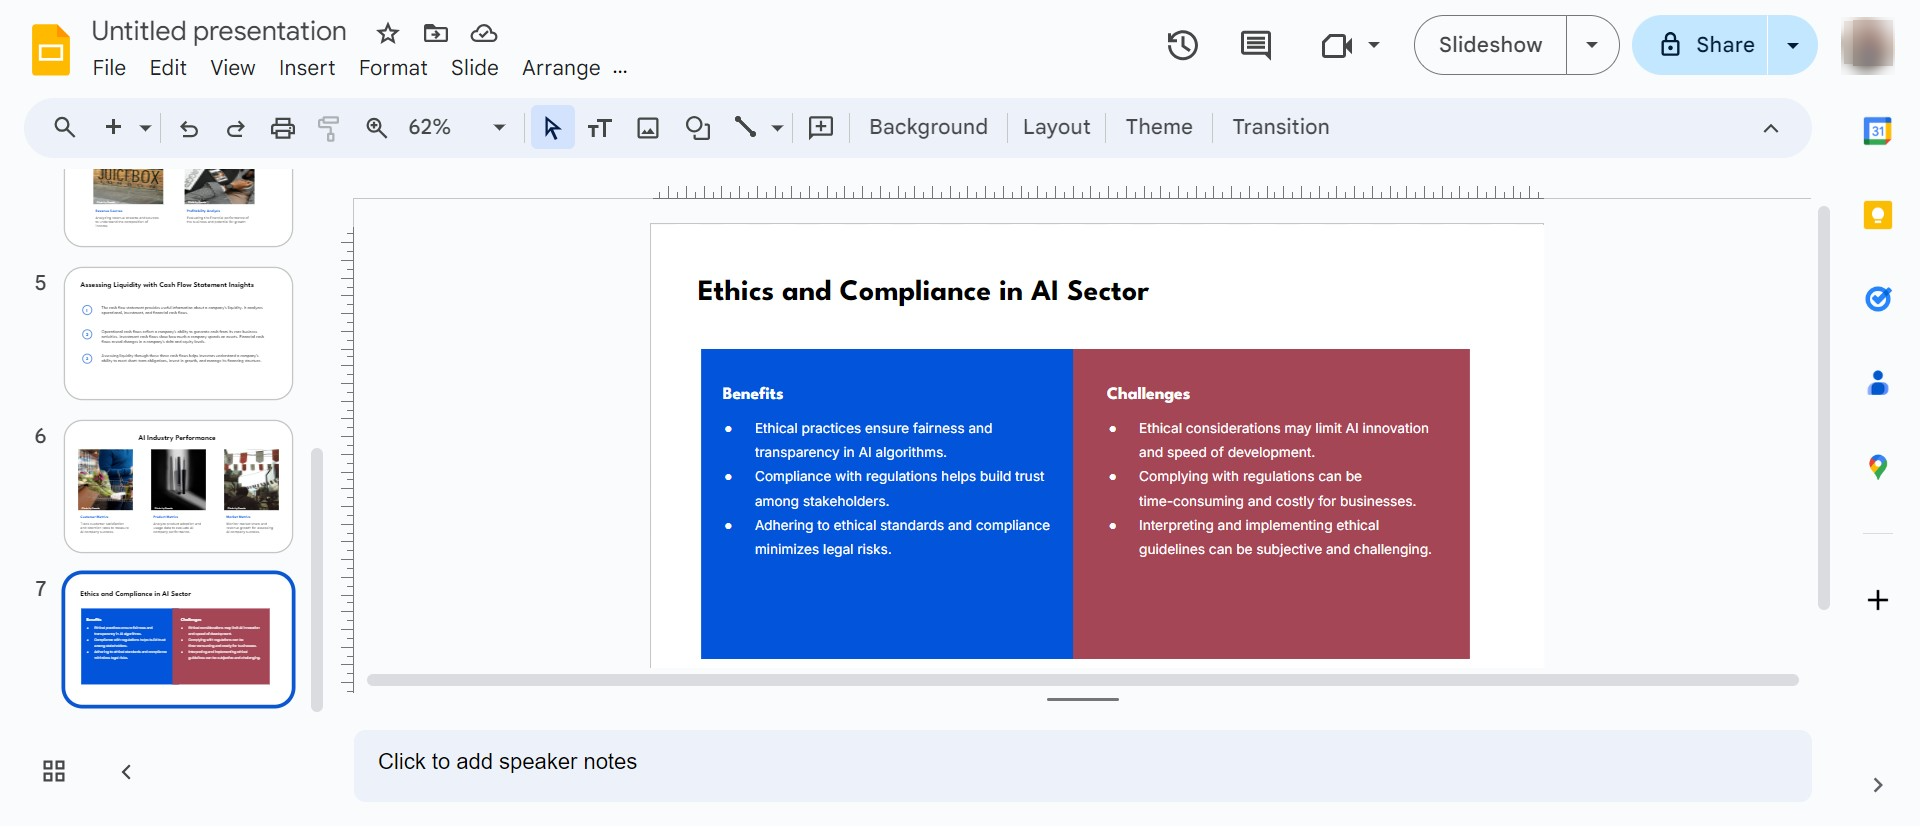Open the Insert menu
This screenshot has width=1920, height=827.
coord(306,68)
